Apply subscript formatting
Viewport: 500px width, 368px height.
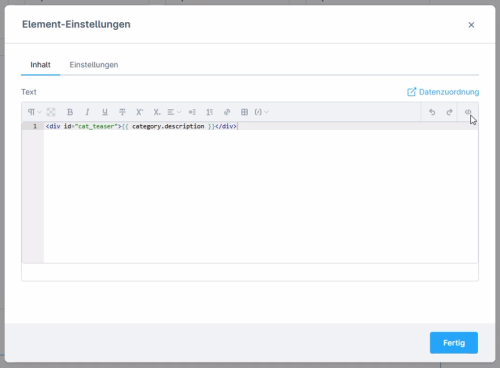click(157, 112)
